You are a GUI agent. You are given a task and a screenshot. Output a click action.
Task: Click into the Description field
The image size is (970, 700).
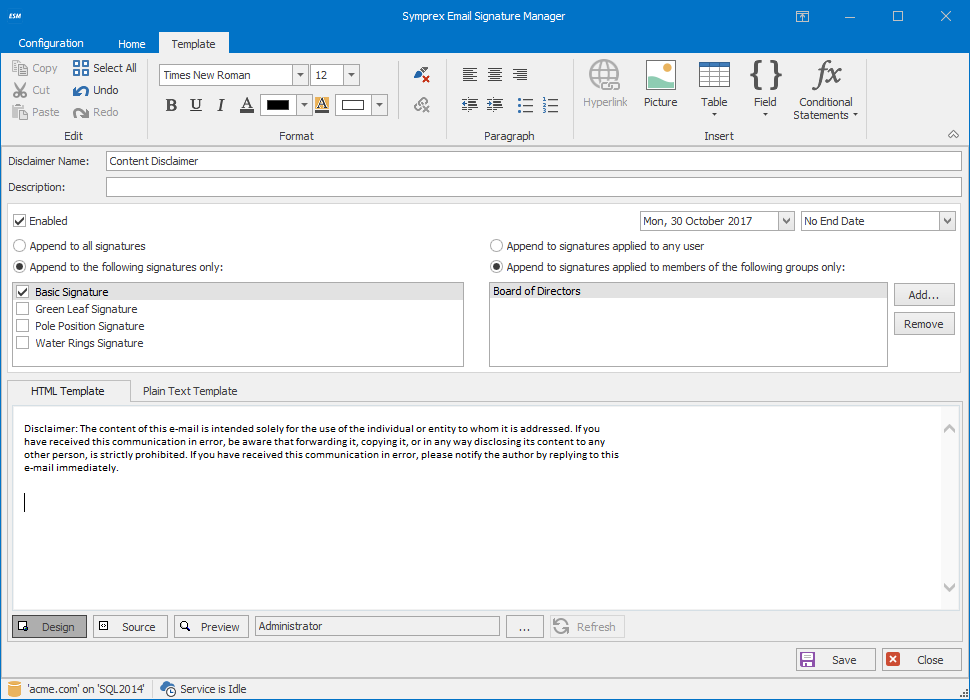click(x=533, y=187)
